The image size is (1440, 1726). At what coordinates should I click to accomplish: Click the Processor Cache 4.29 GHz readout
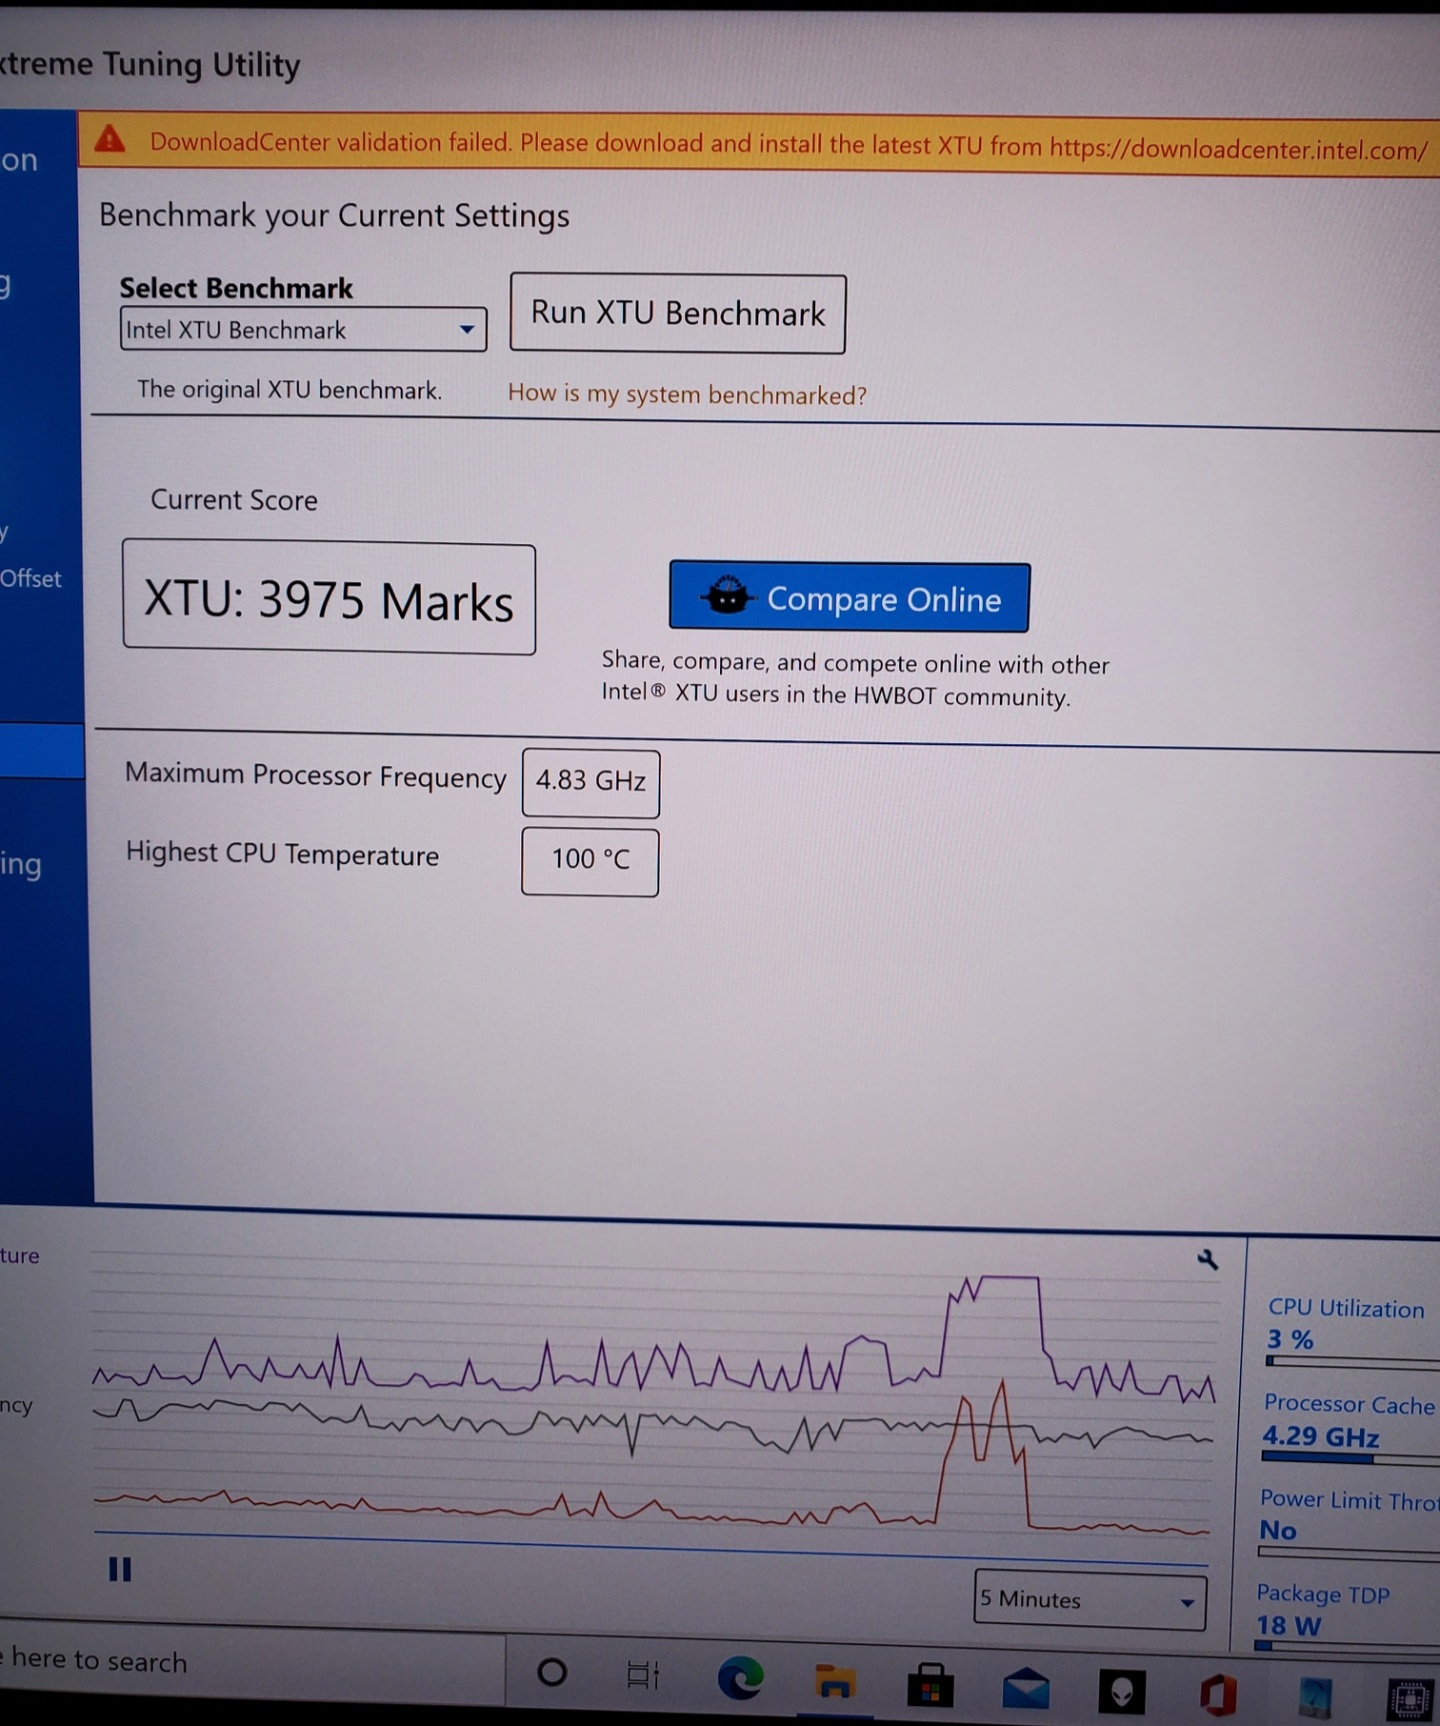click(x=1348, y=1421)
